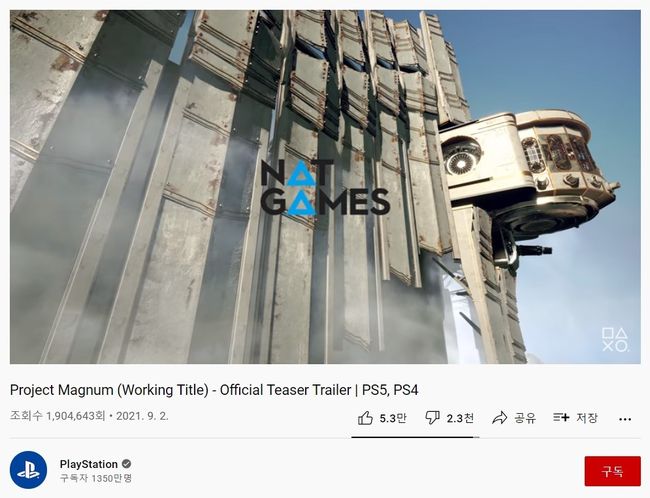Image resolution: width=650 pixels, height=498 pixels.
Task: Click the subscriber count 구독자 1350만명
Action: (95, 478)
